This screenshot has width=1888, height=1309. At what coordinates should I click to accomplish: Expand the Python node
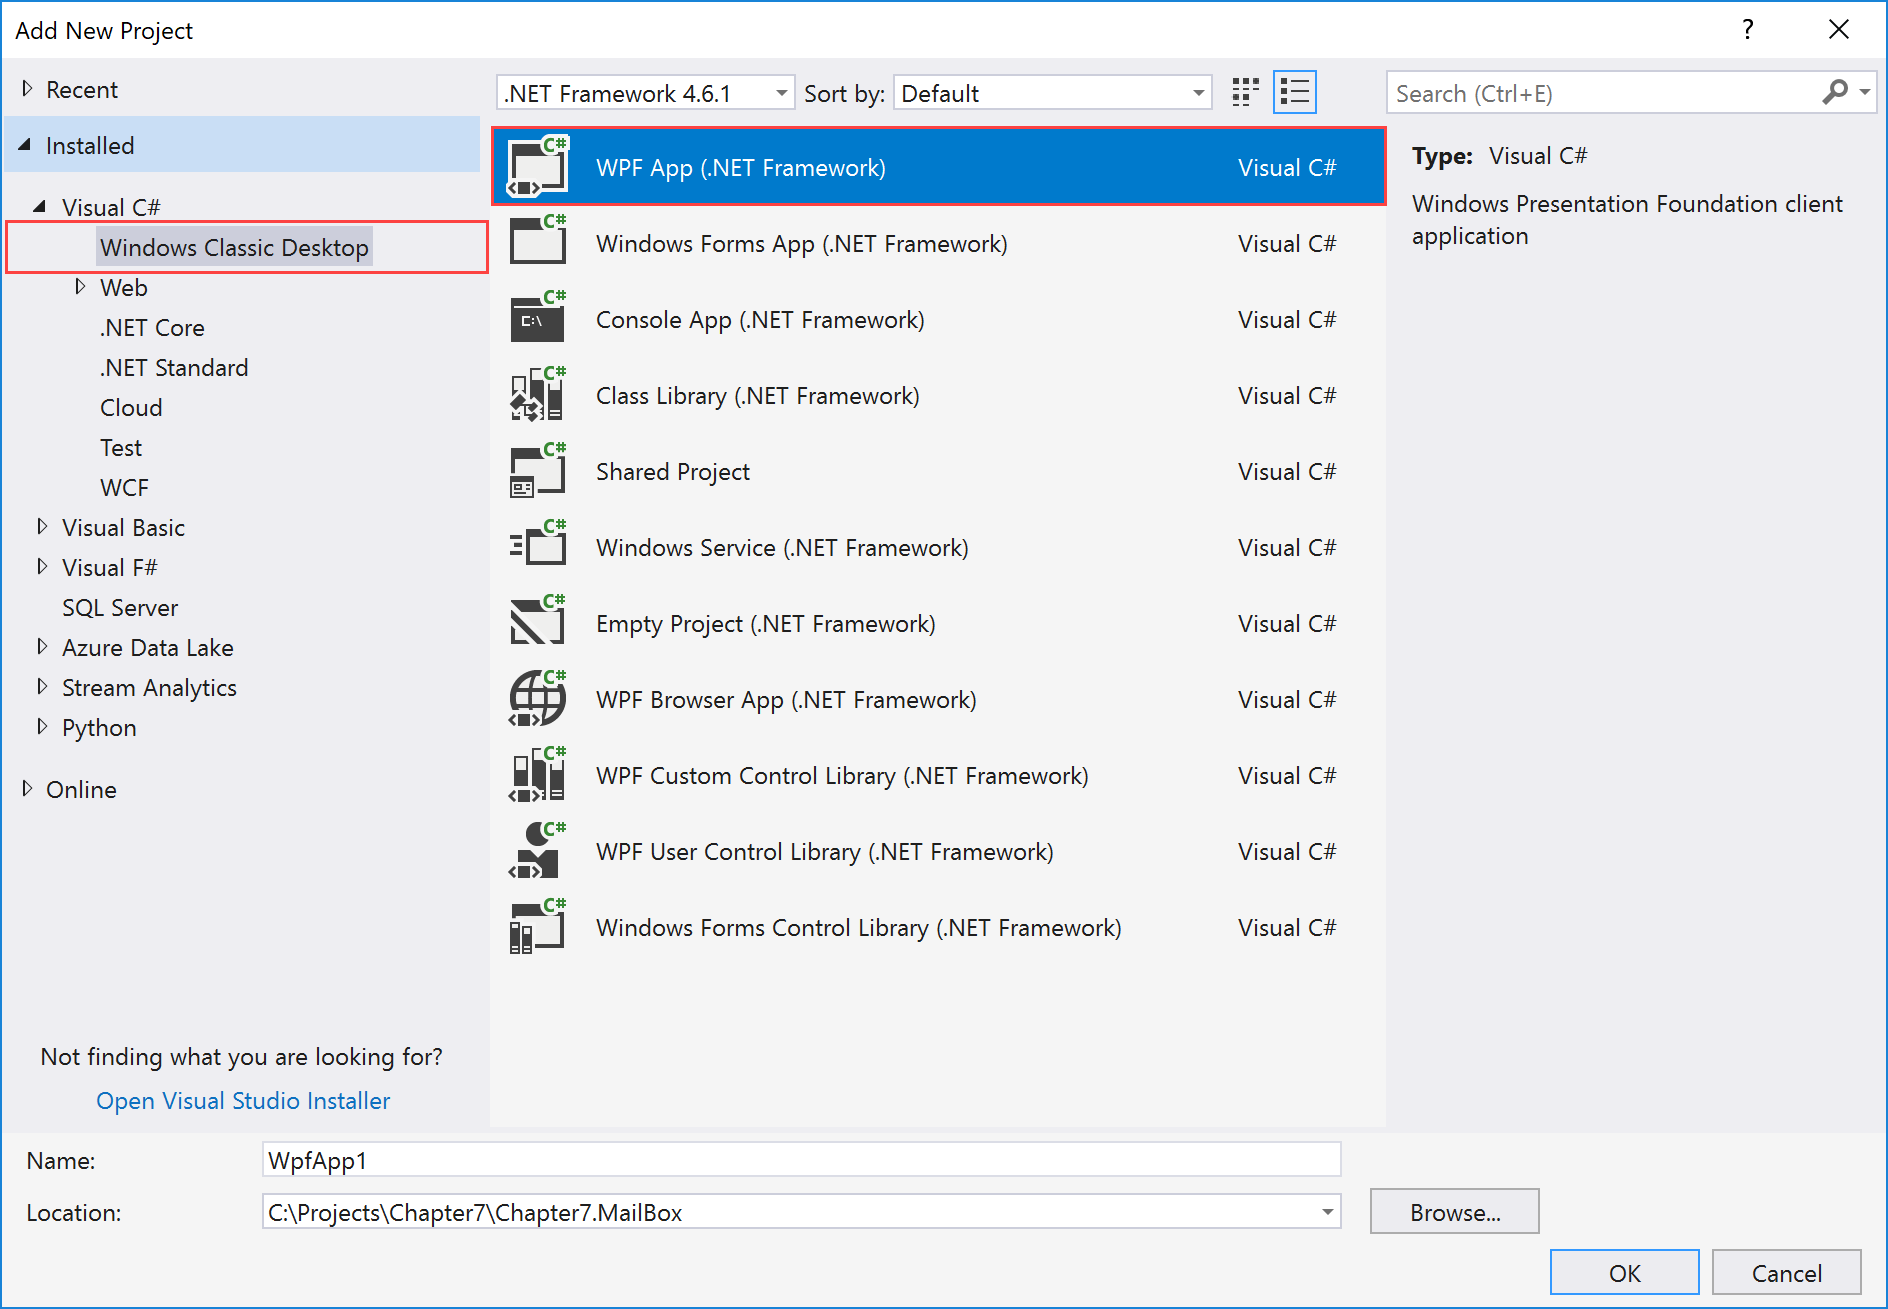click(42, 727)
